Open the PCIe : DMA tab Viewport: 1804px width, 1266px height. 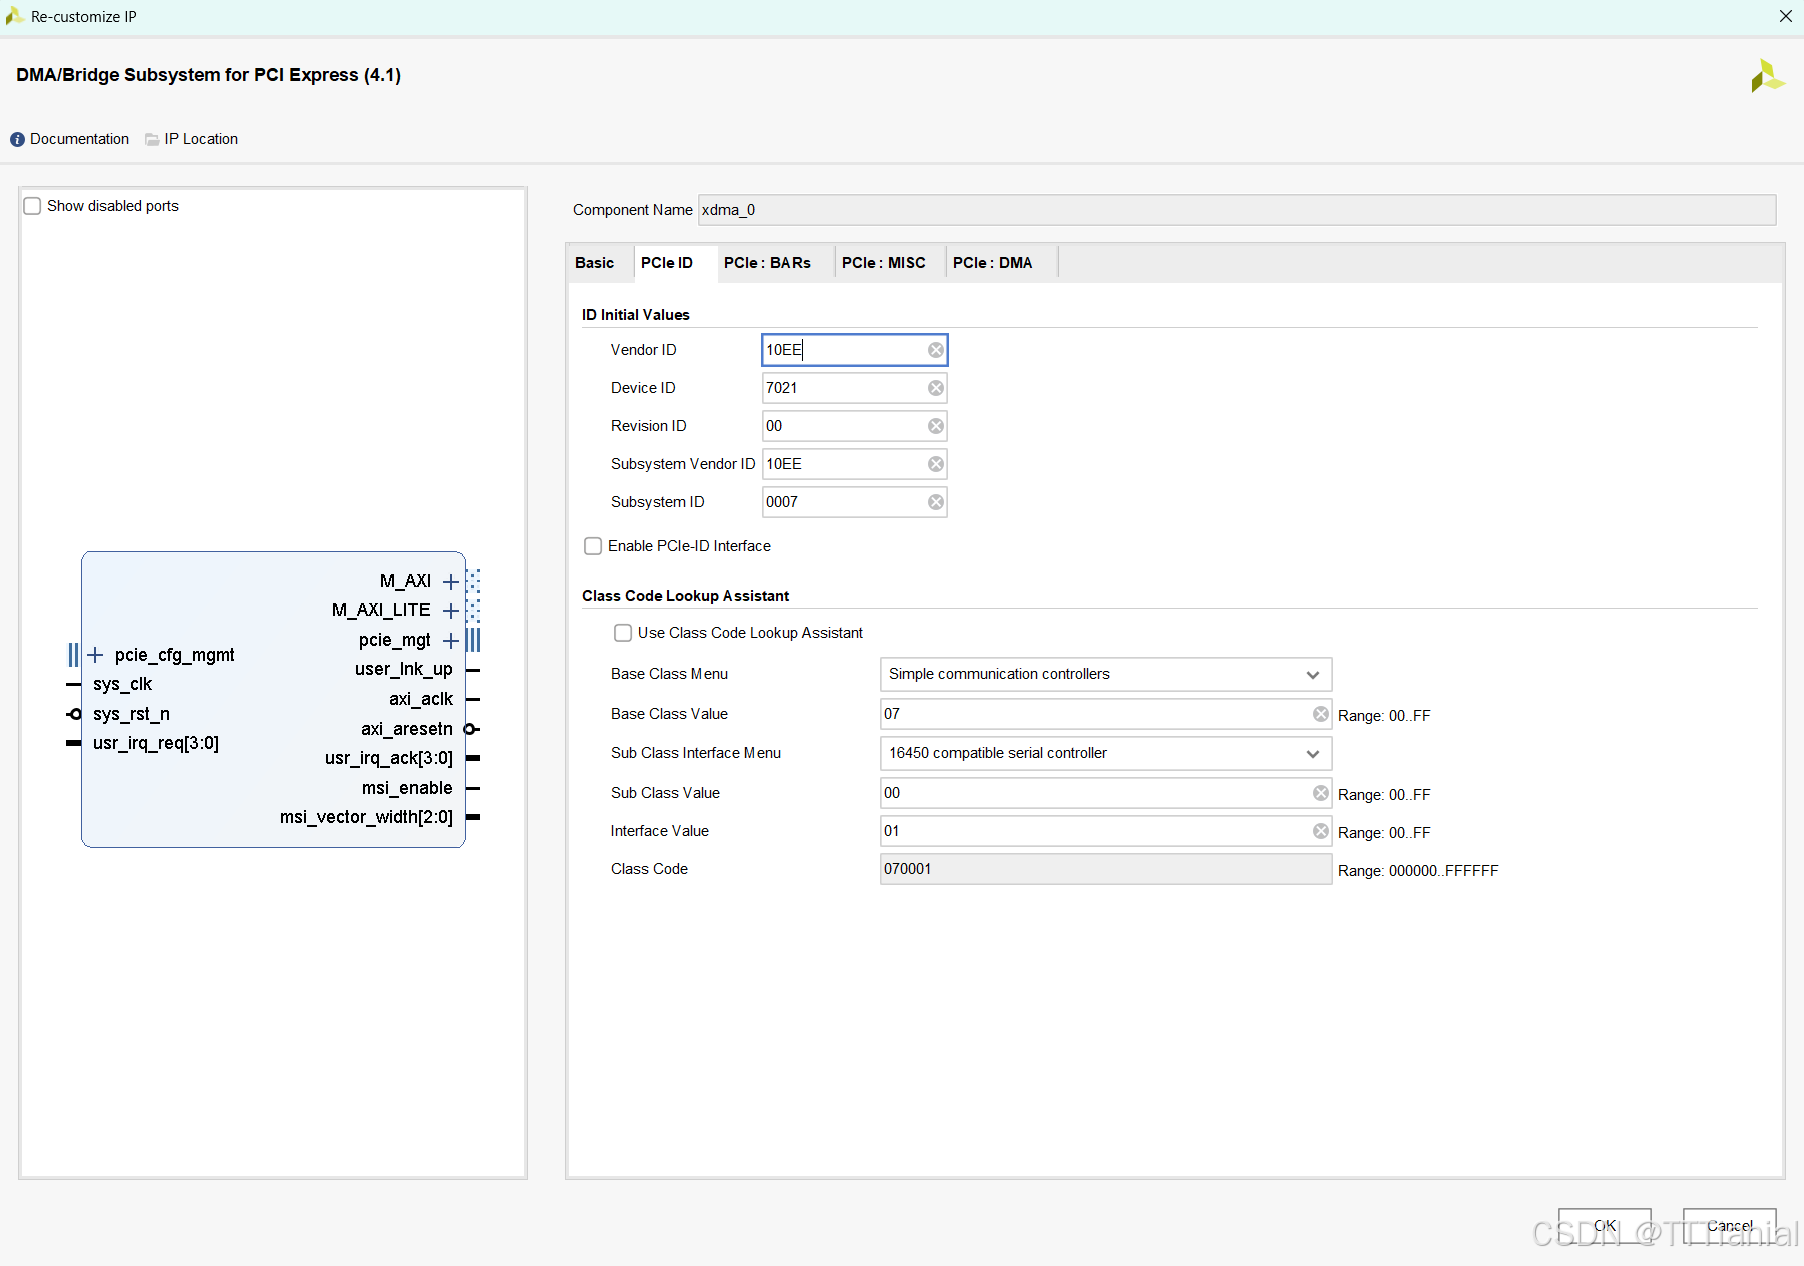(993, 263)
